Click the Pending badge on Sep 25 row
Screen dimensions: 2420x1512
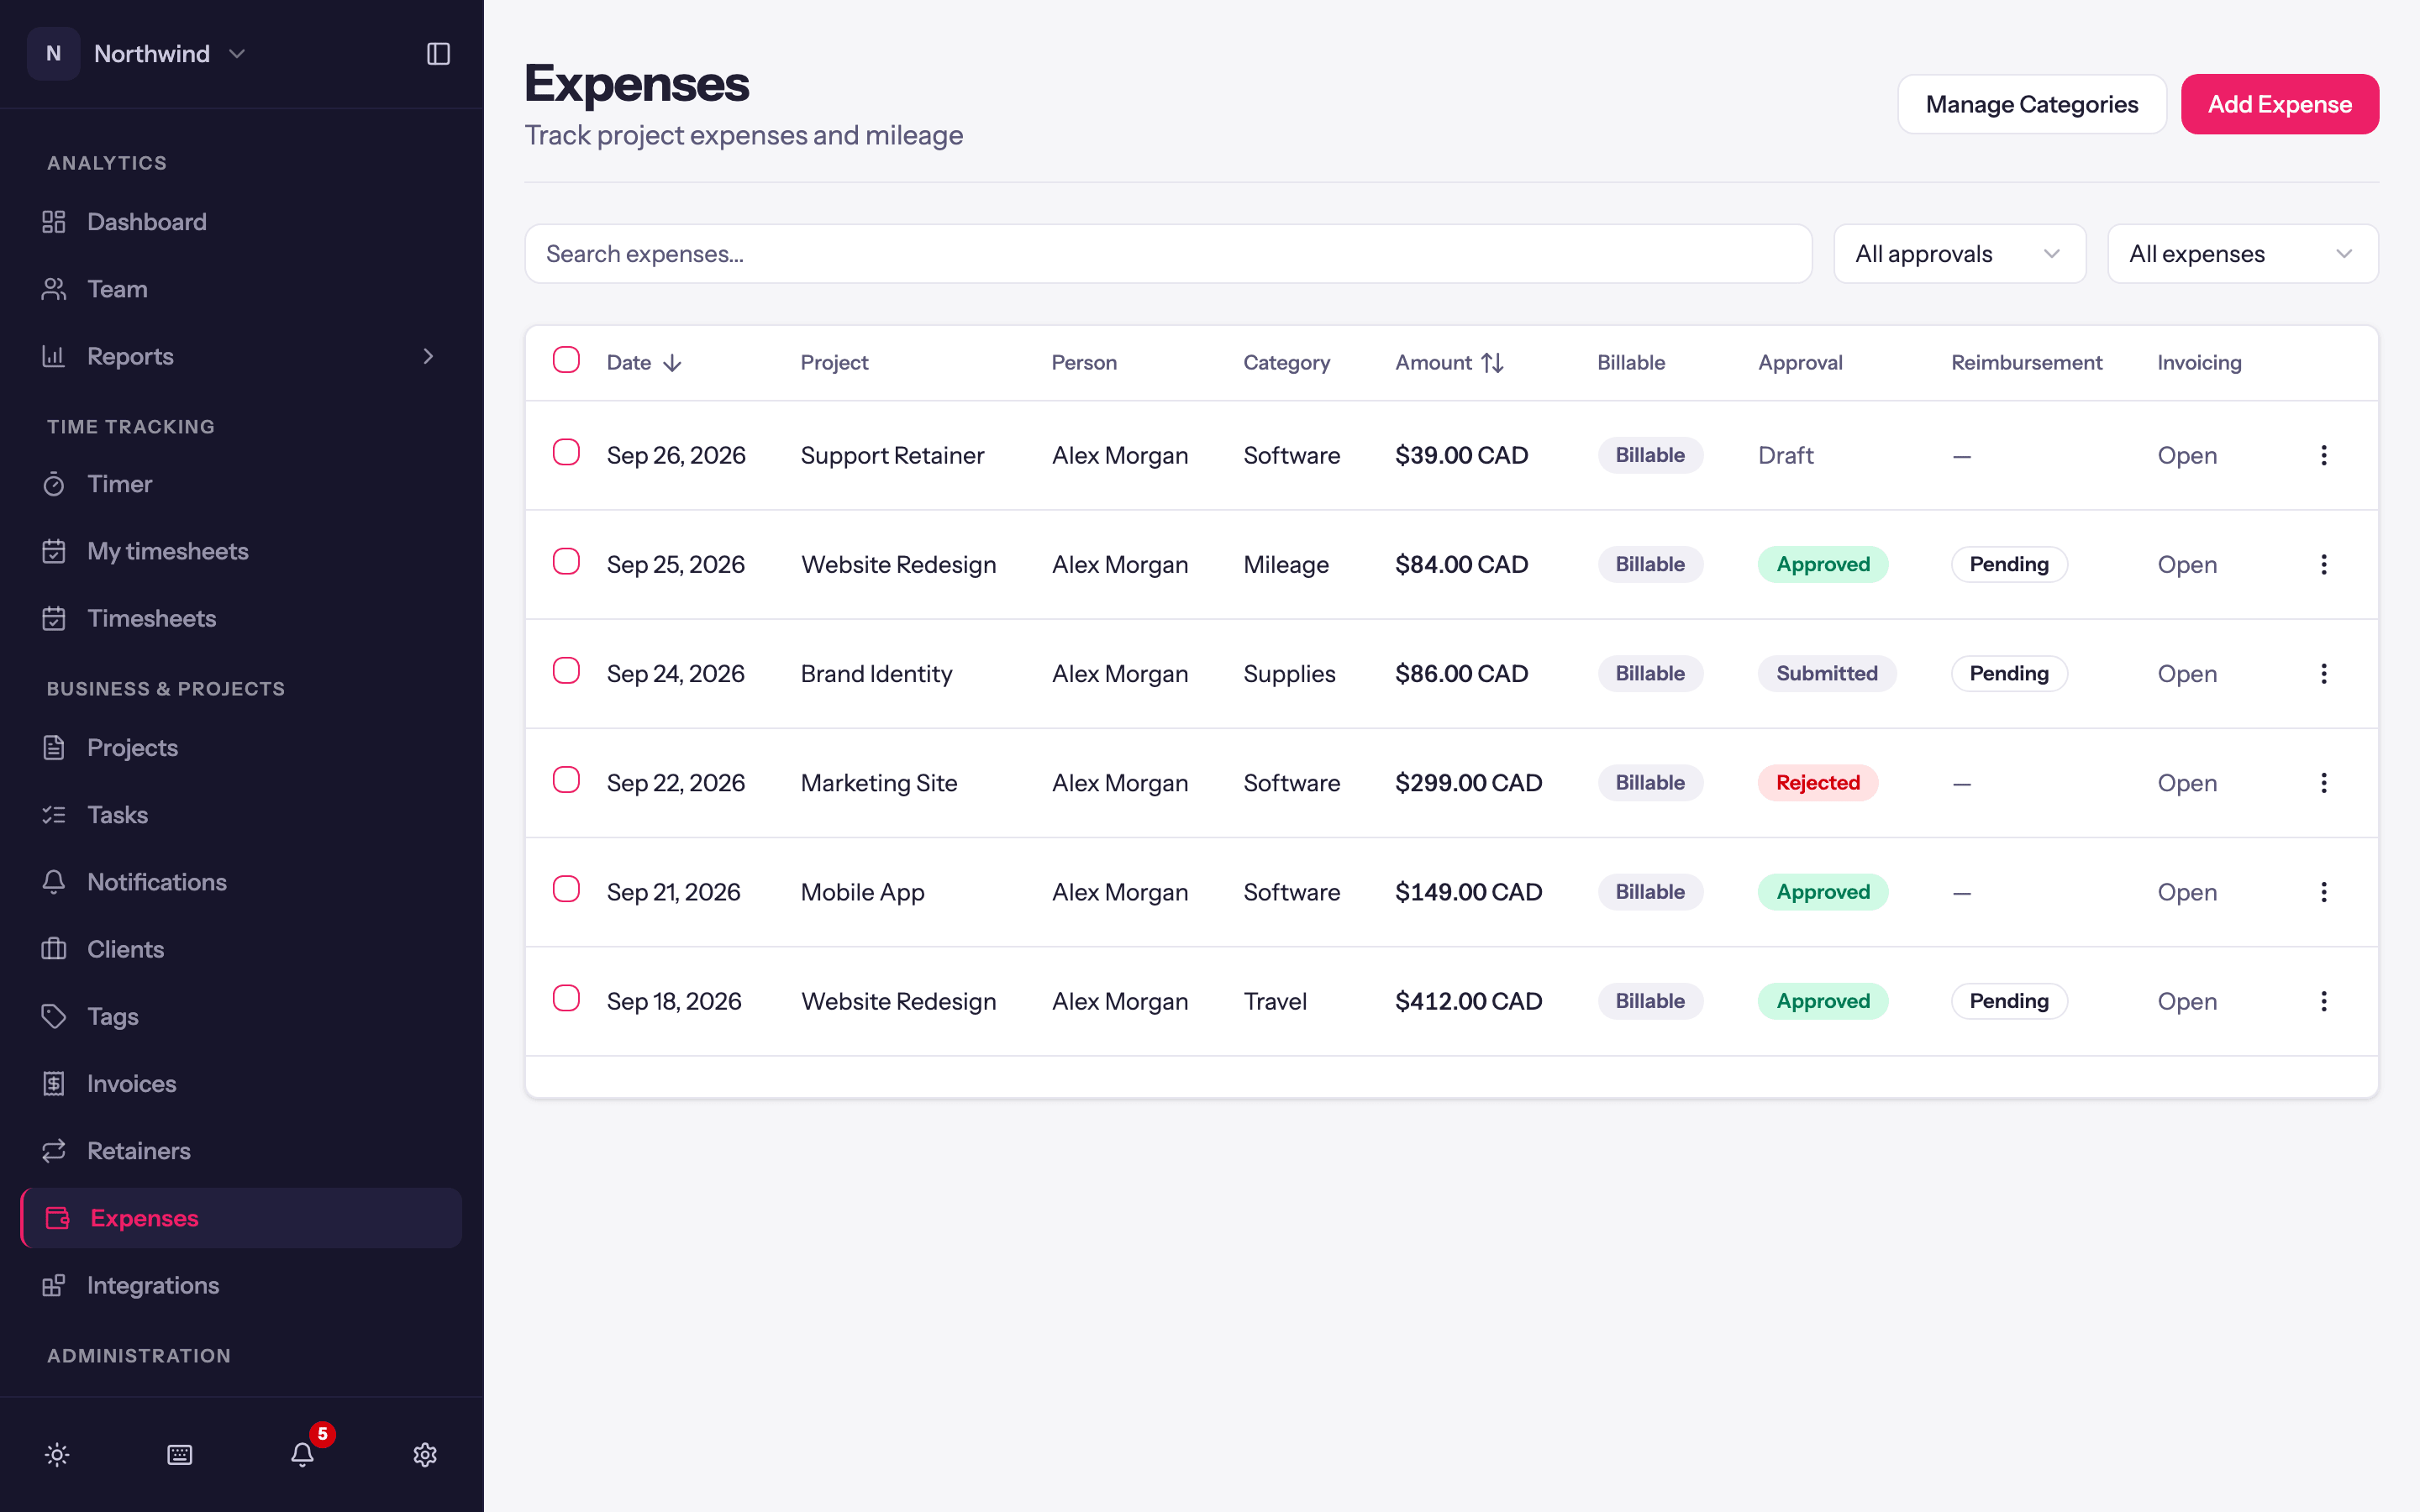(2009, 565)
